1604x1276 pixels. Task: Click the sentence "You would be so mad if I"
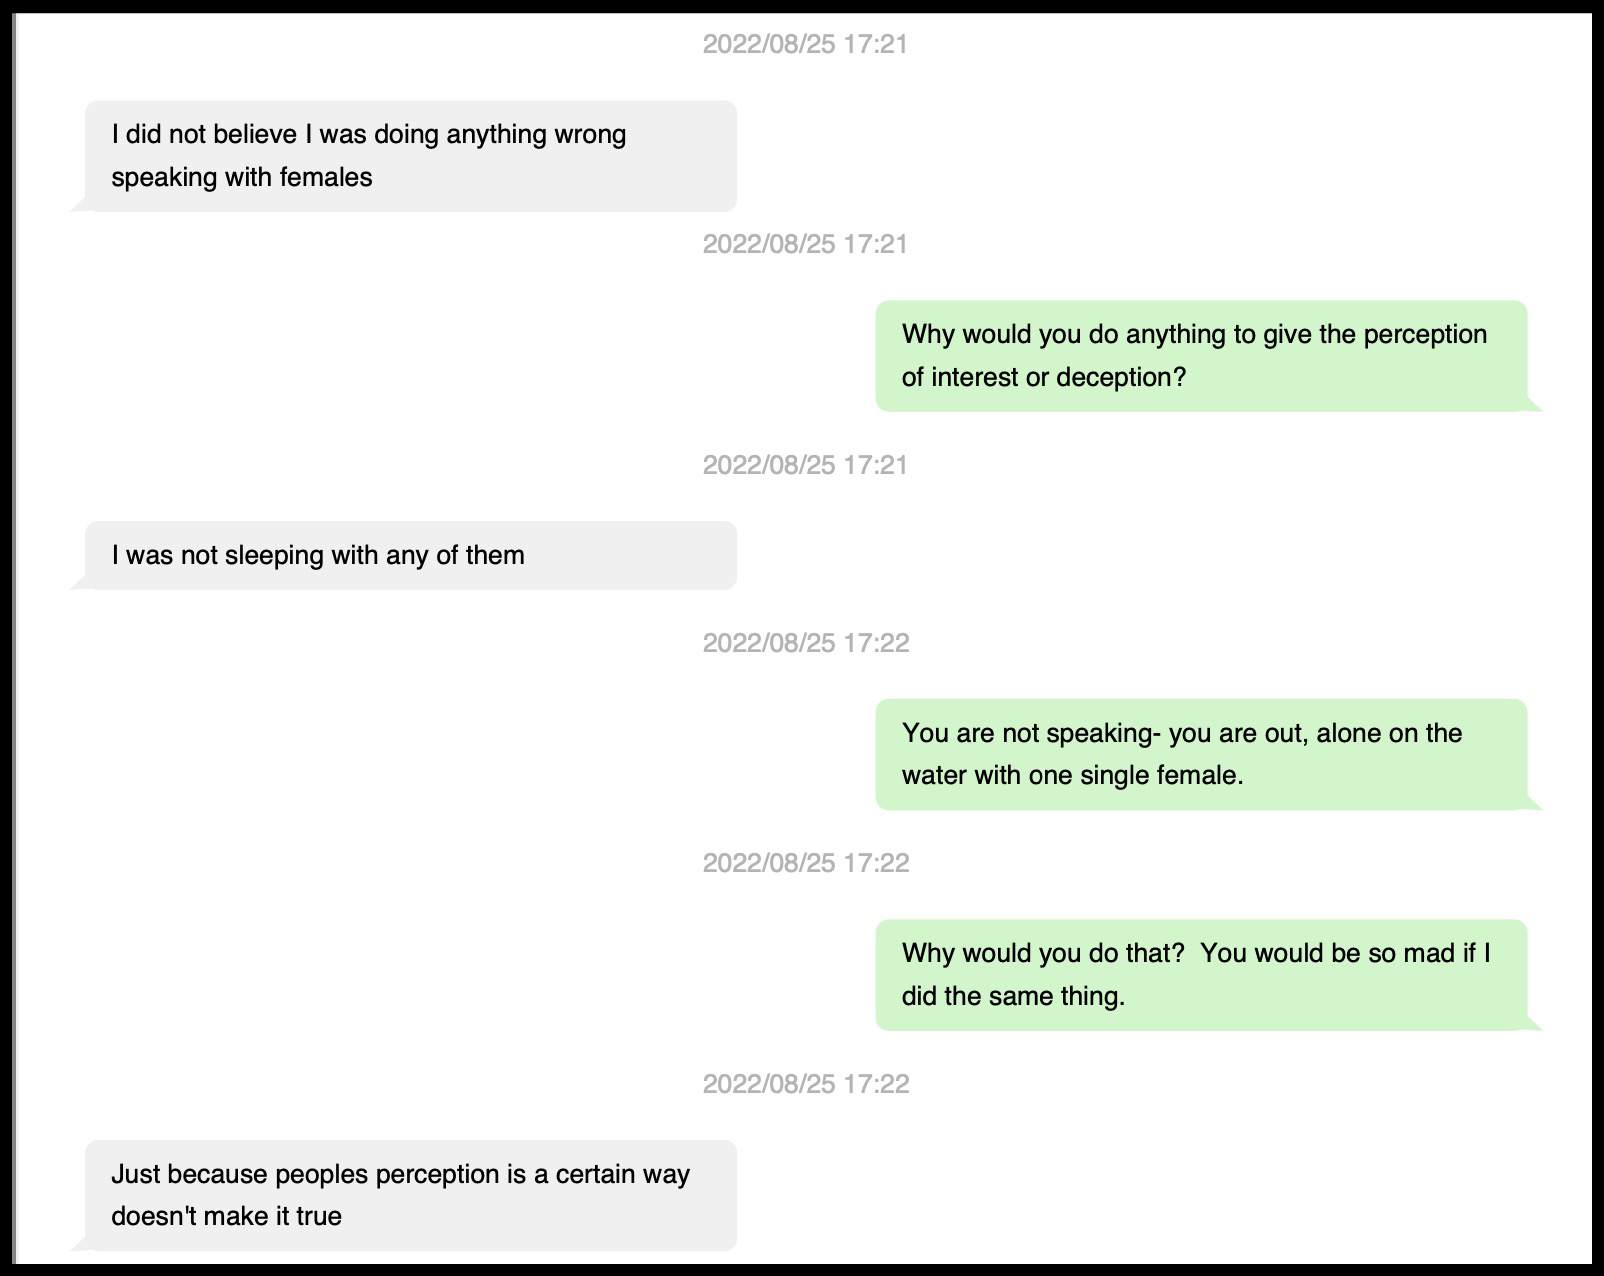coord(1345,953)
